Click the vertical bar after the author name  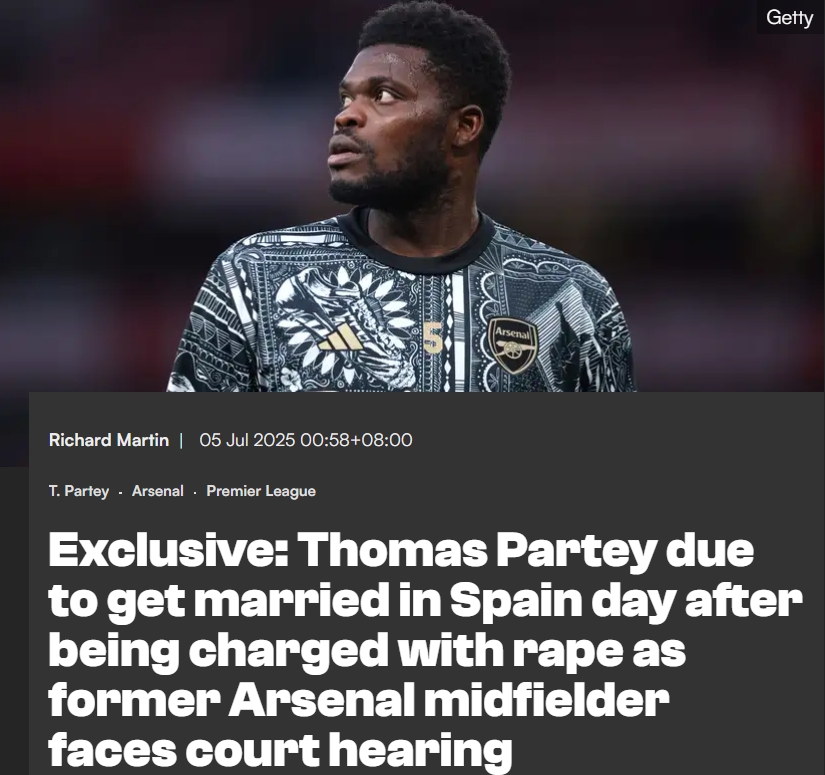181,440
